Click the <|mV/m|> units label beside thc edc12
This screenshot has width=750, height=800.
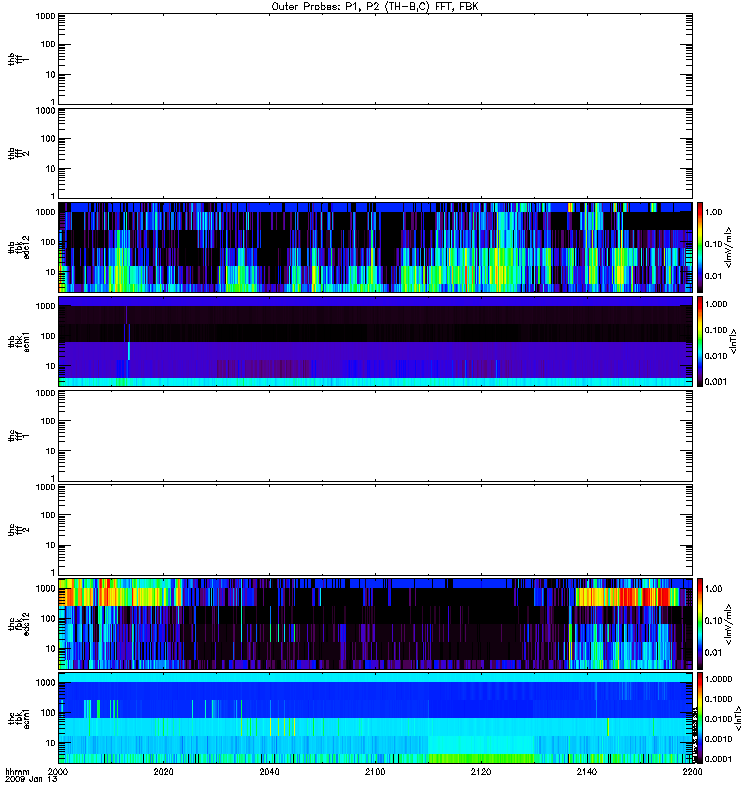[x=729, y=624]
